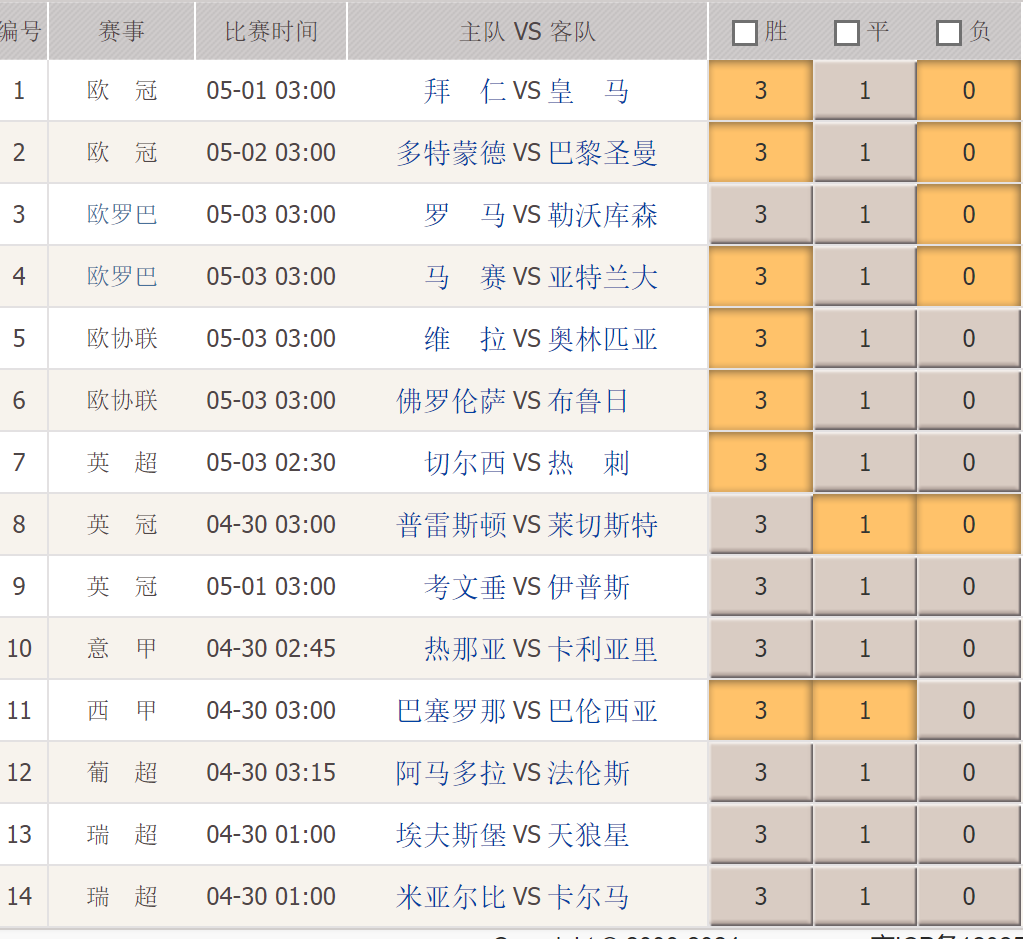Open the 多特蒙德 VS 巴黎圣曼 match link

click(x=527, y=153)
